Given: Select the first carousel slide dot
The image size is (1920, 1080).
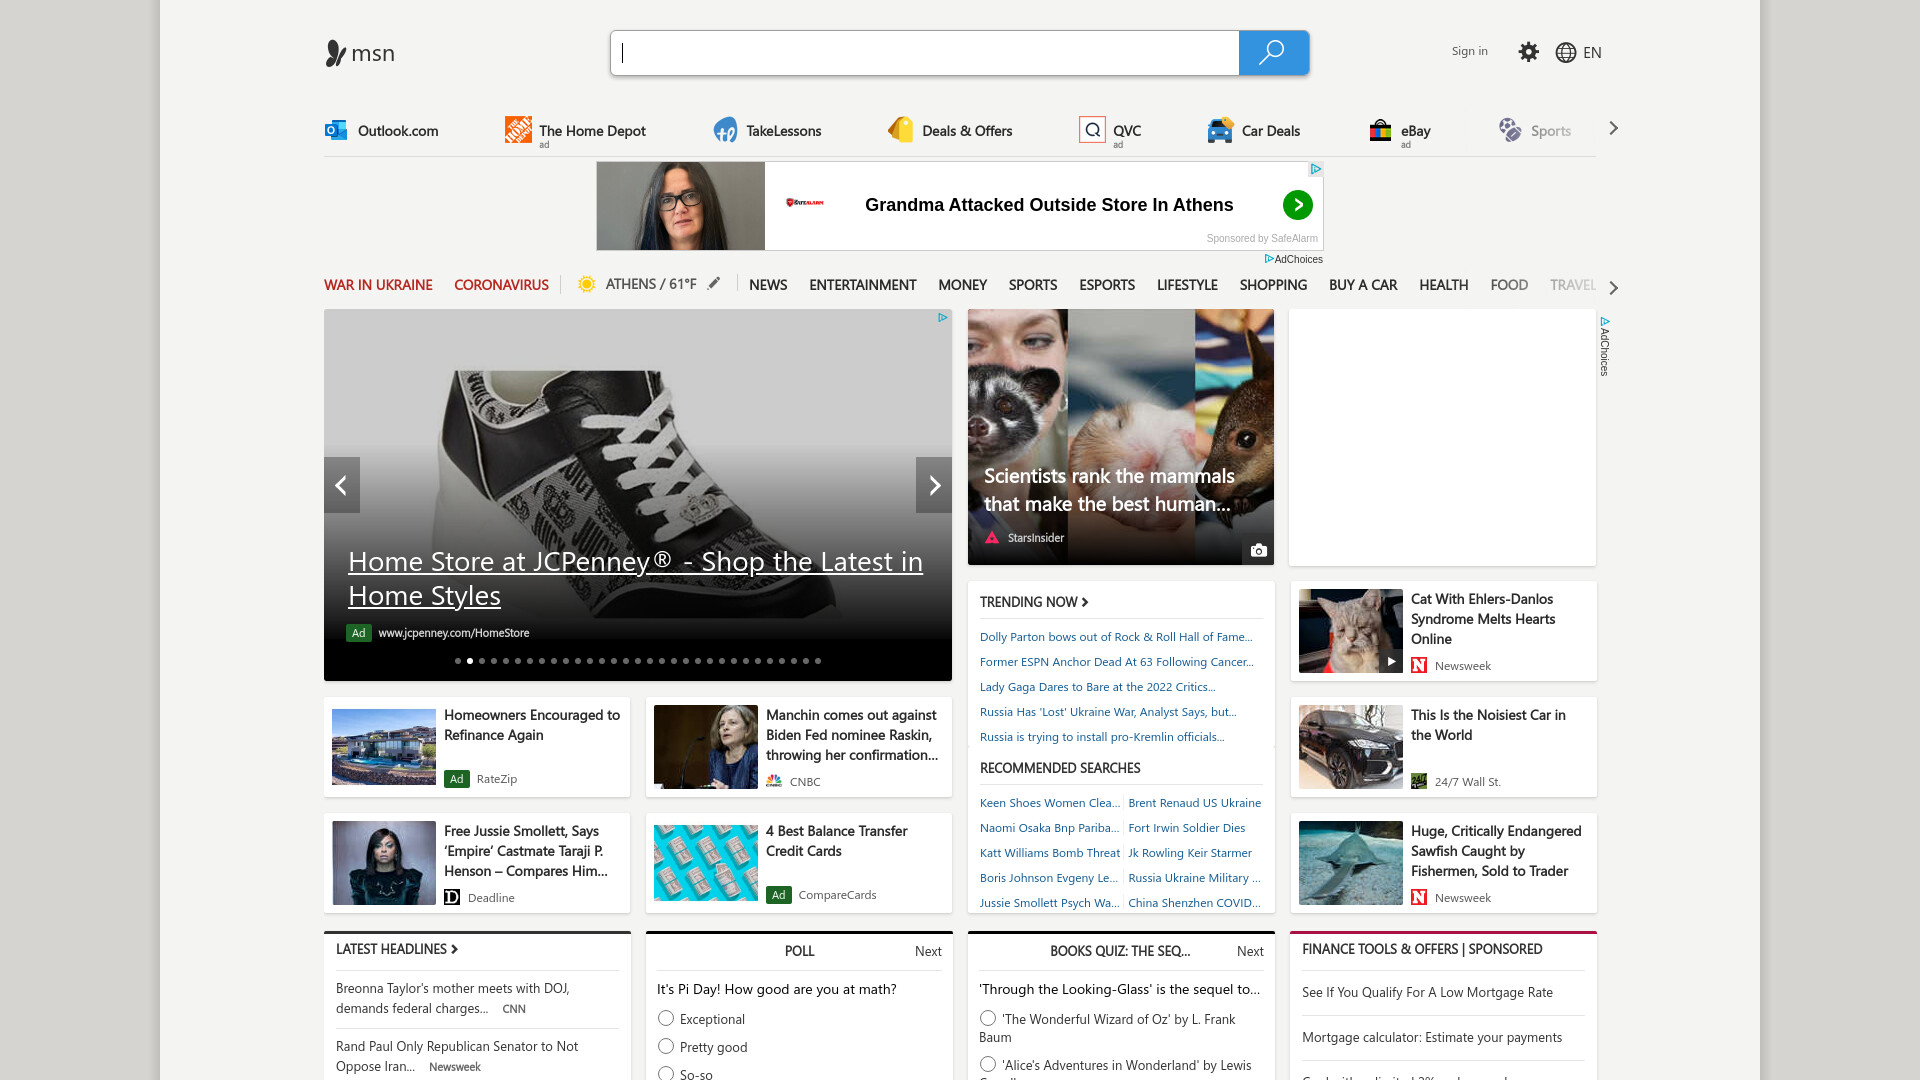Looking at the screenshot, I should point(458,661).
